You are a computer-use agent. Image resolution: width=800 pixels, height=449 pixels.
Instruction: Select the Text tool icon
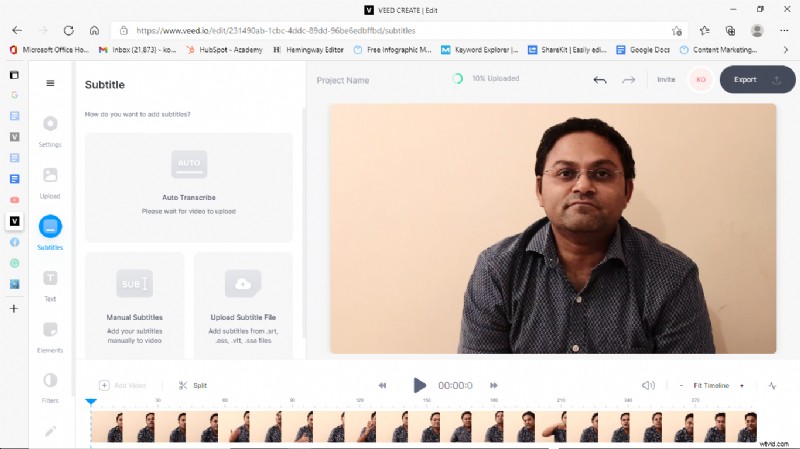50,278
